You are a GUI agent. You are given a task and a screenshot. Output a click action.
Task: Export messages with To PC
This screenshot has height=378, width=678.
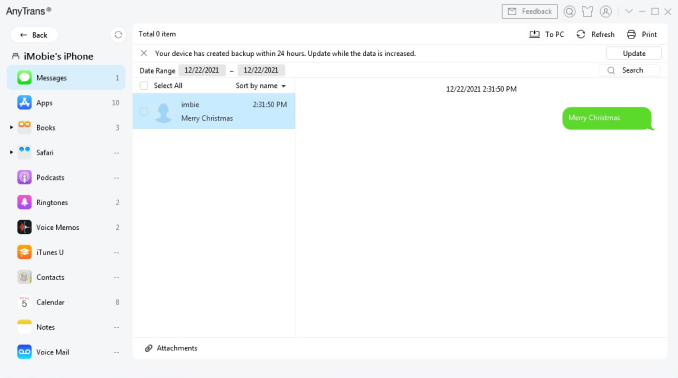click(x=547, y=34)
